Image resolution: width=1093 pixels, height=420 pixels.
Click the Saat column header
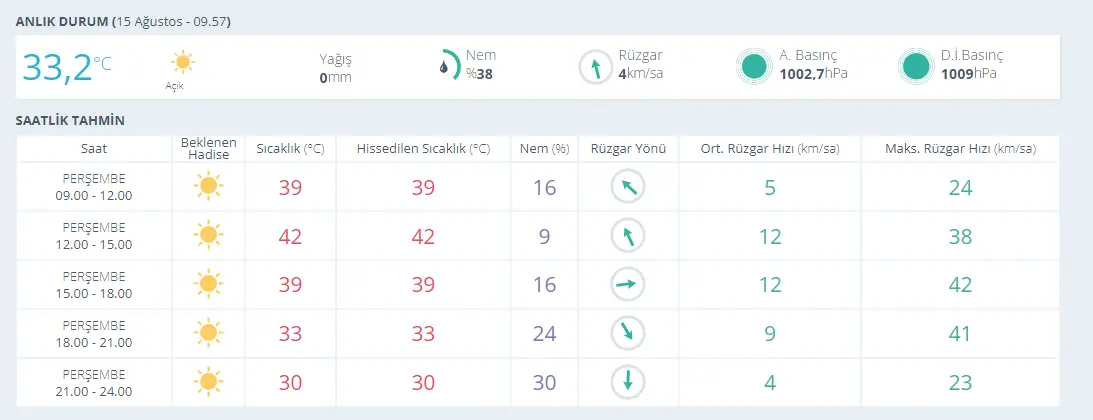point(94,149)
